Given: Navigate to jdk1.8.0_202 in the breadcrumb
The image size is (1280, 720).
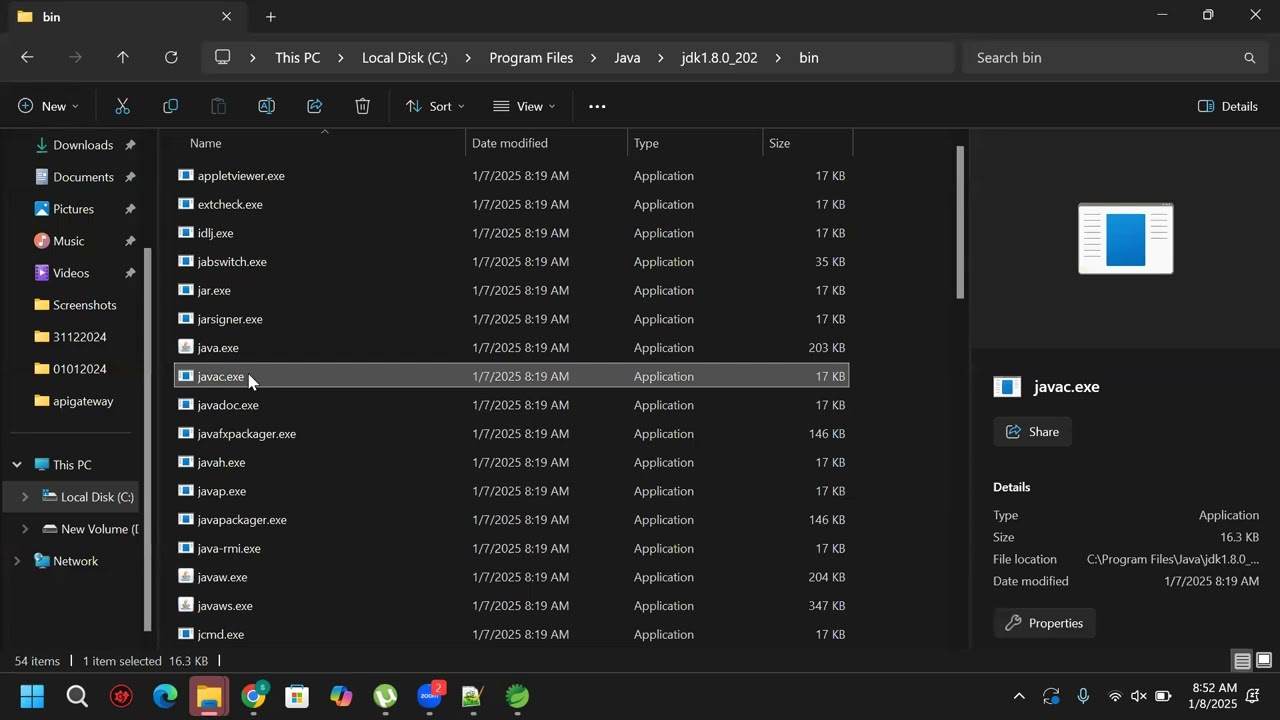Looking at the screenshot, I should tap(719, 58).
